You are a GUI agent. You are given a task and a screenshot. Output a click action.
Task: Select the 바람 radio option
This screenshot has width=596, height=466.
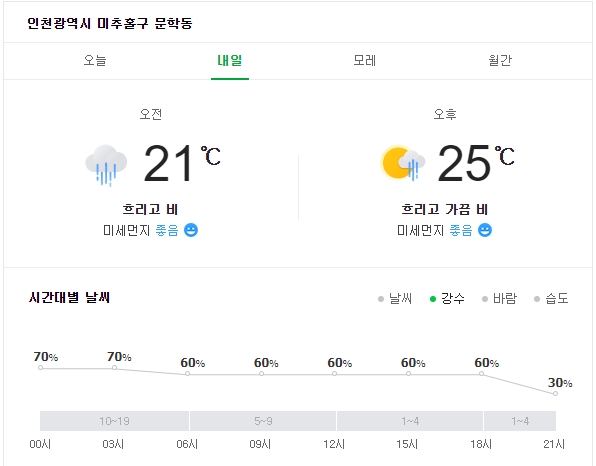coord(499,299)
